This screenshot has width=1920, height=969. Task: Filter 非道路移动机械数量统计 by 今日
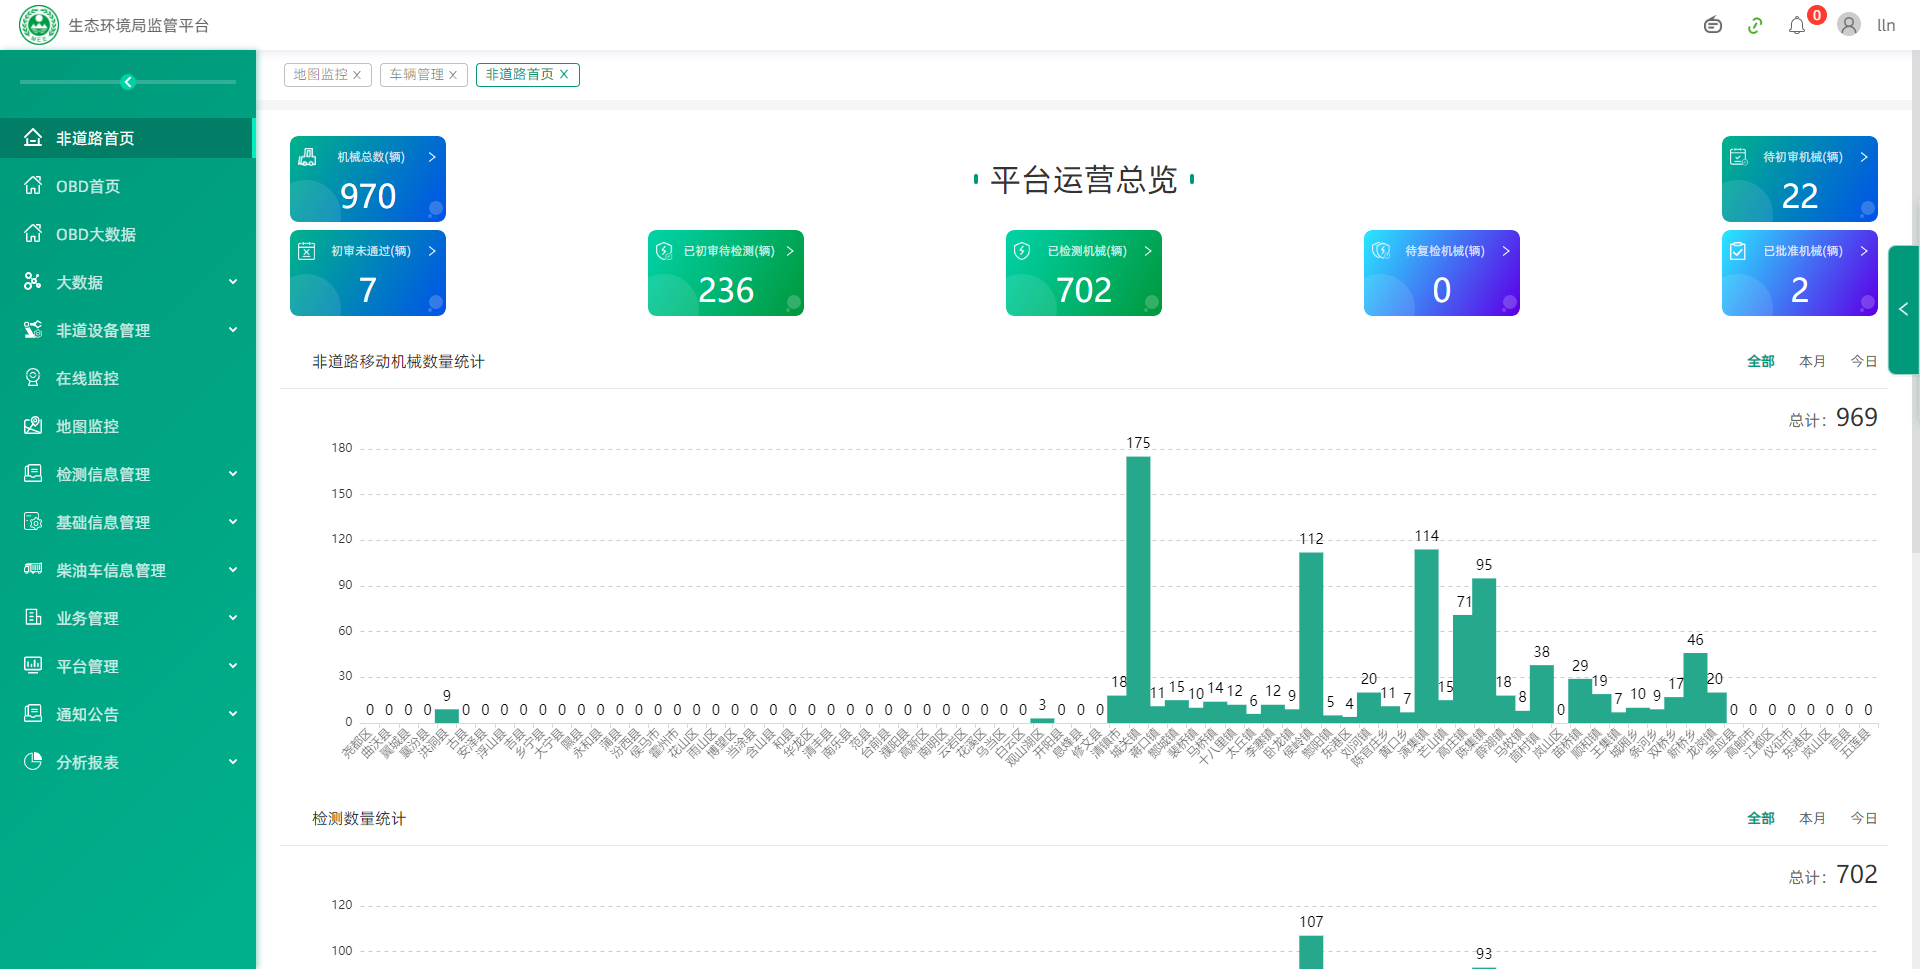[x=1864, y=362]
